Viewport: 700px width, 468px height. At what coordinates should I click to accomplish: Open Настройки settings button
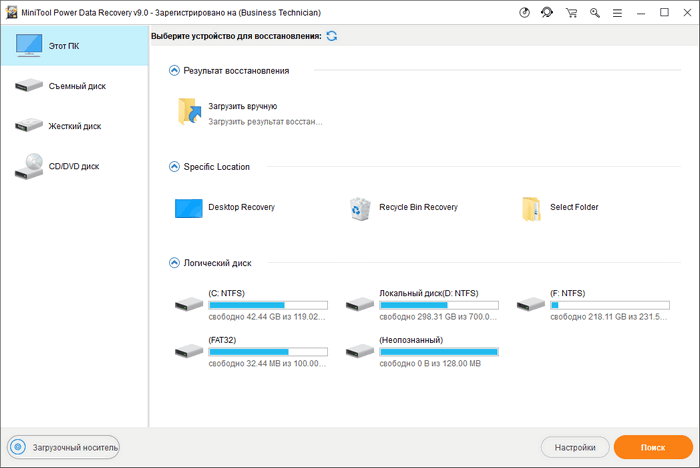coord(575,447)
